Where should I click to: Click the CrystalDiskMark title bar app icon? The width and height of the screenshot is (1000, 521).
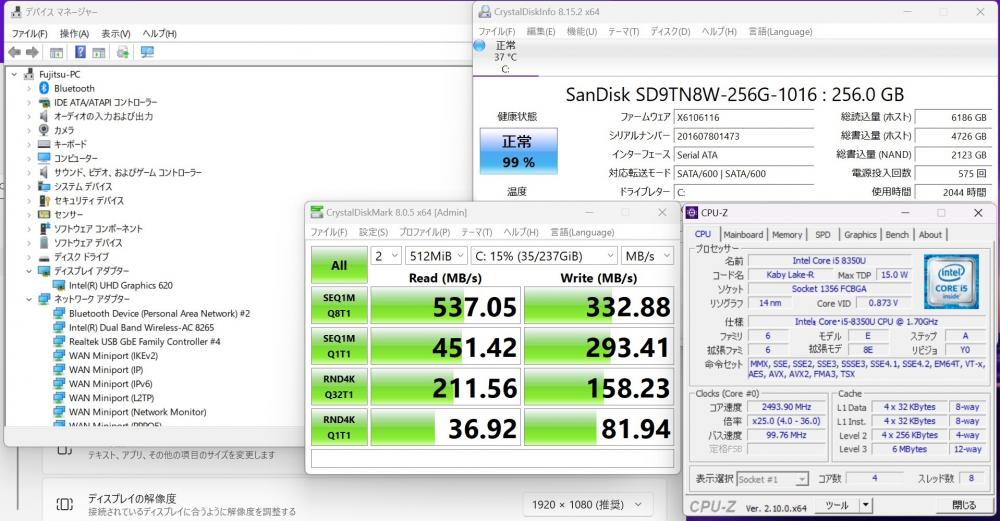coord(317,212)
